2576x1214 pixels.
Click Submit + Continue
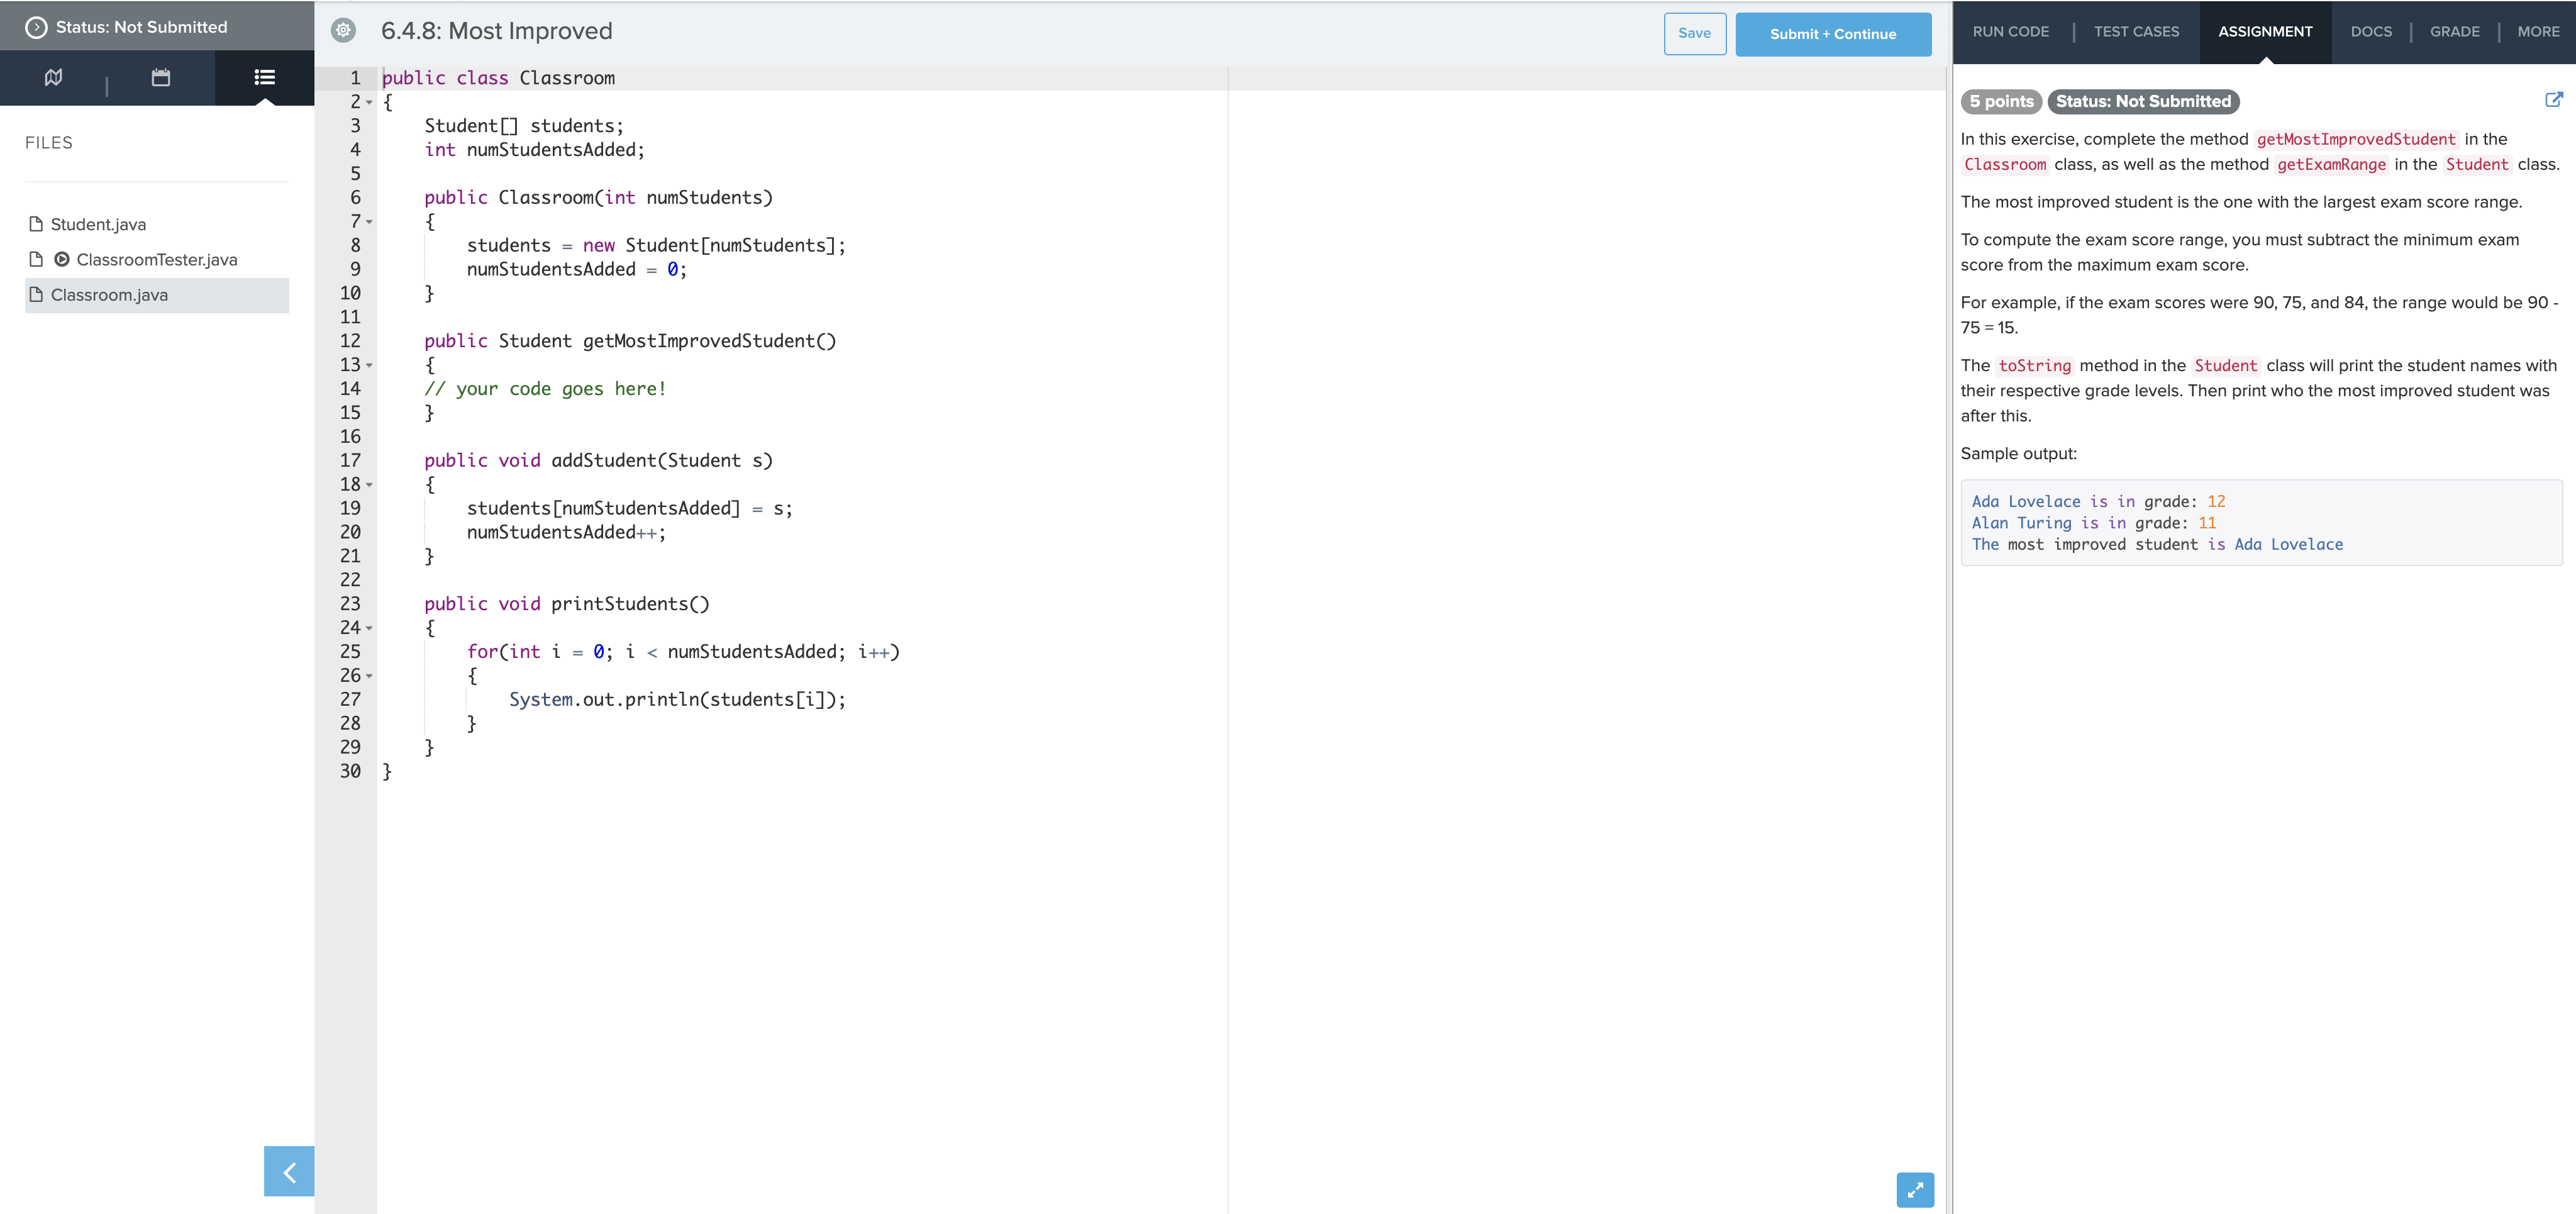pos(1833,34)
